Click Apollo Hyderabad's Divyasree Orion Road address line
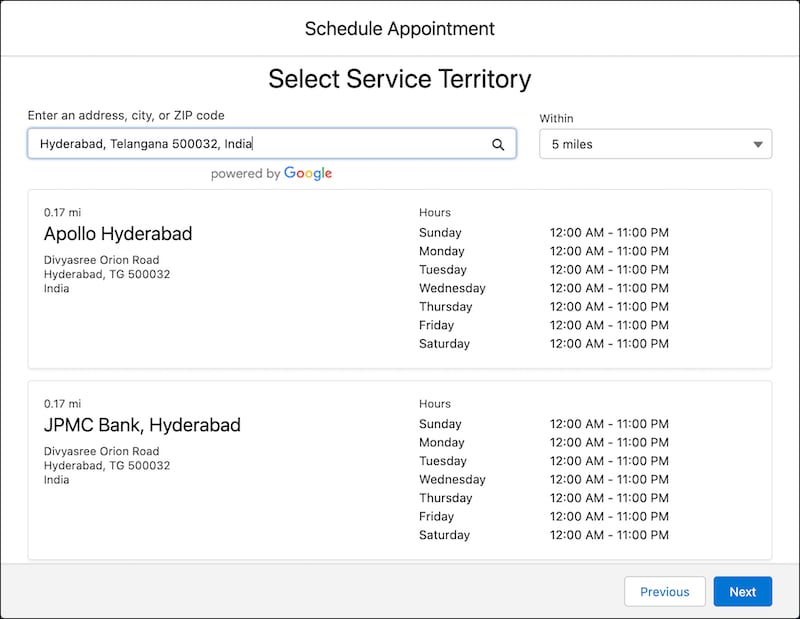The width and height of the screenshot is (800, 619). 102,260
